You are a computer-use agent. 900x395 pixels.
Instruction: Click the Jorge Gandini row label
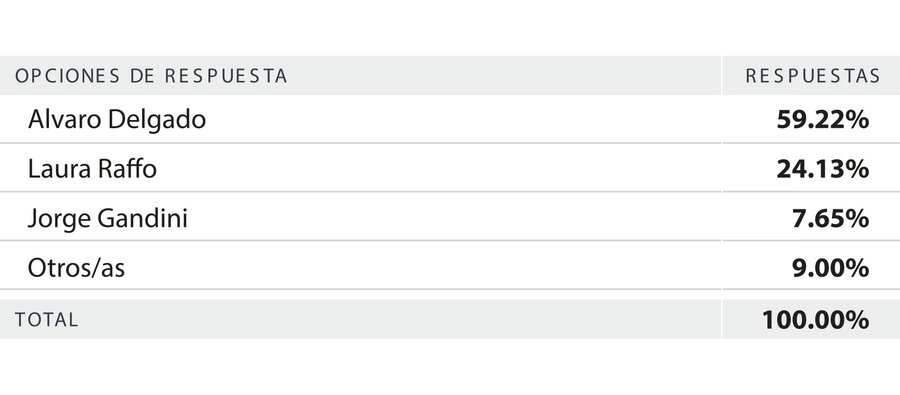pos(107,219)
